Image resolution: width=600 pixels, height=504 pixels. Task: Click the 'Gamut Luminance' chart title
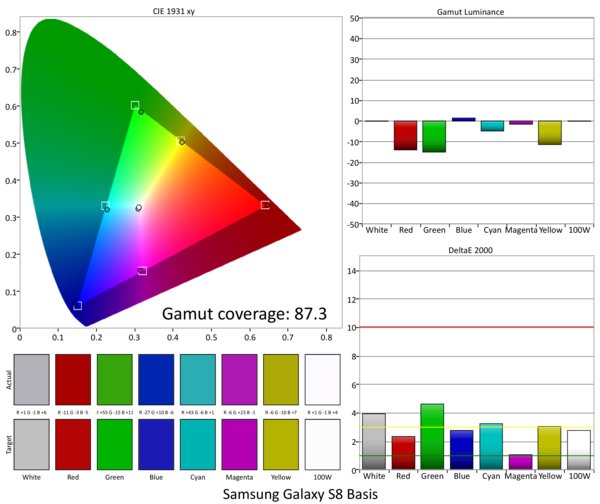470,12
